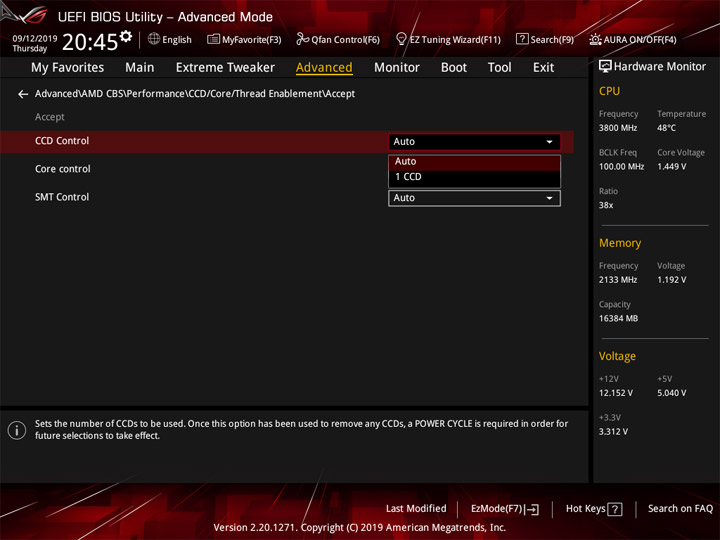Click CPU frequency value 3800 MHz
The width and height of the screenshot is (720, 540).
point(618,128)
